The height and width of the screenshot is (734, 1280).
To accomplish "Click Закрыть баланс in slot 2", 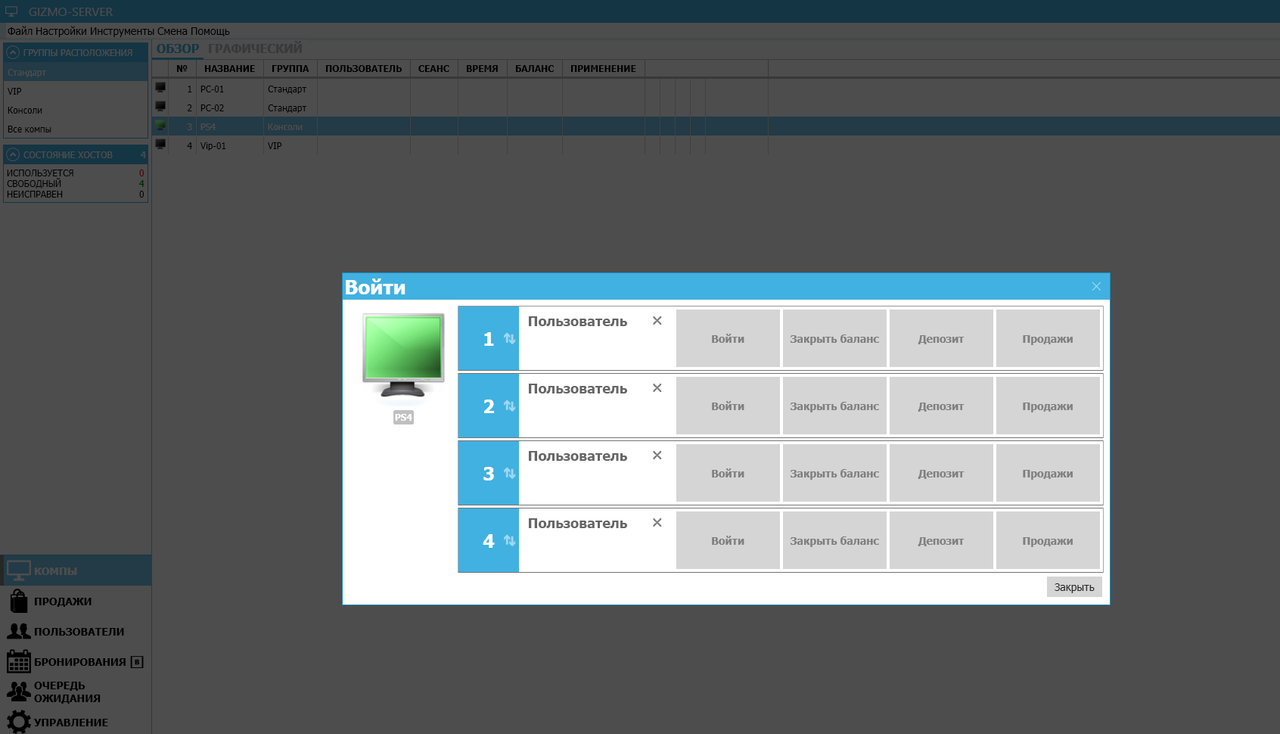I will pos(834,406).
